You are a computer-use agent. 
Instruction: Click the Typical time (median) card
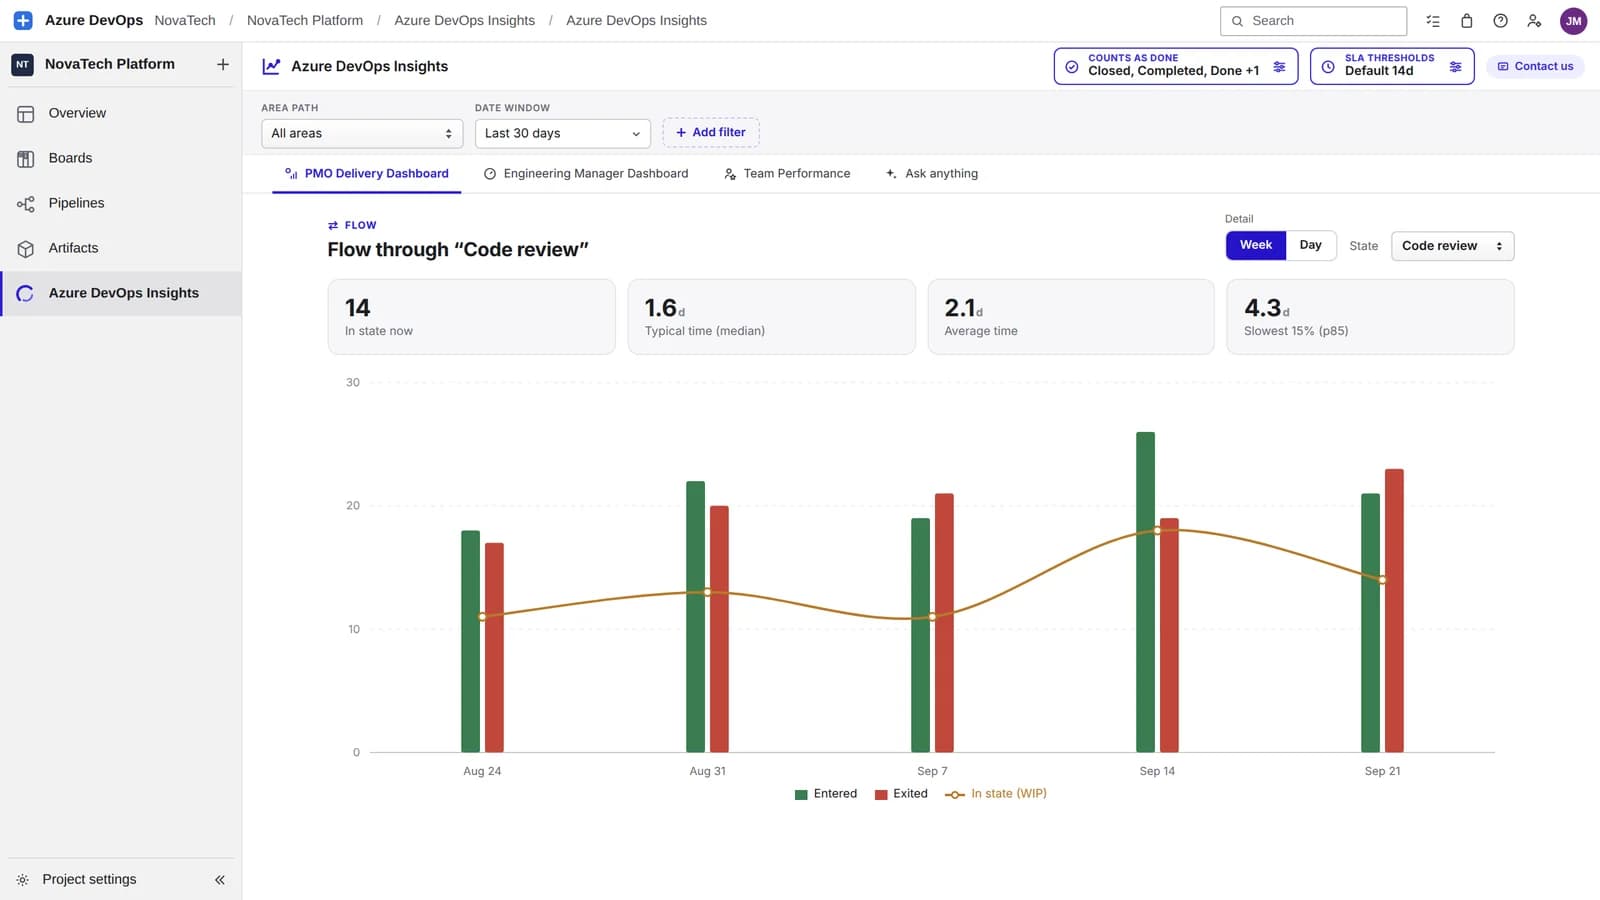point(771,317)
